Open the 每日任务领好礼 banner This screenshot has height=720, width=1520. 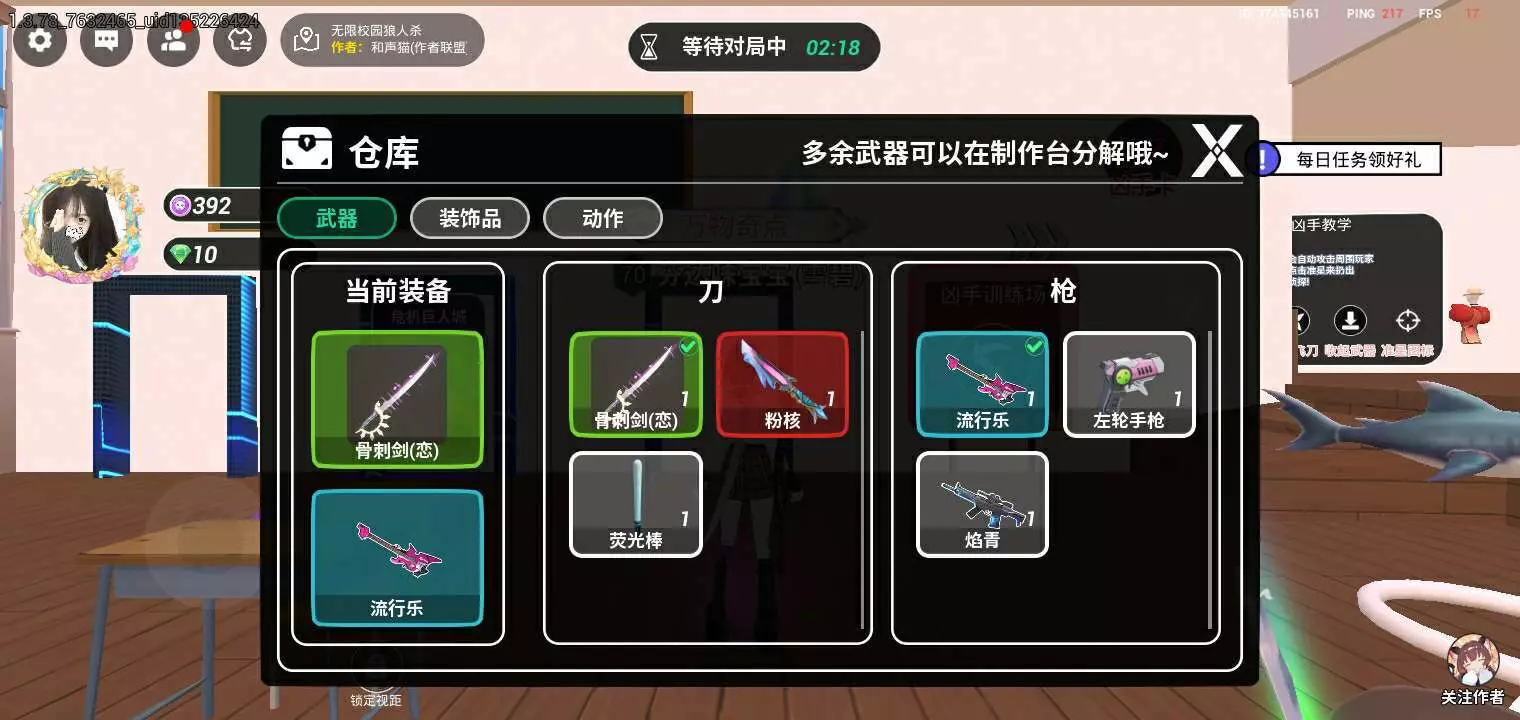tap(1345, 159)
